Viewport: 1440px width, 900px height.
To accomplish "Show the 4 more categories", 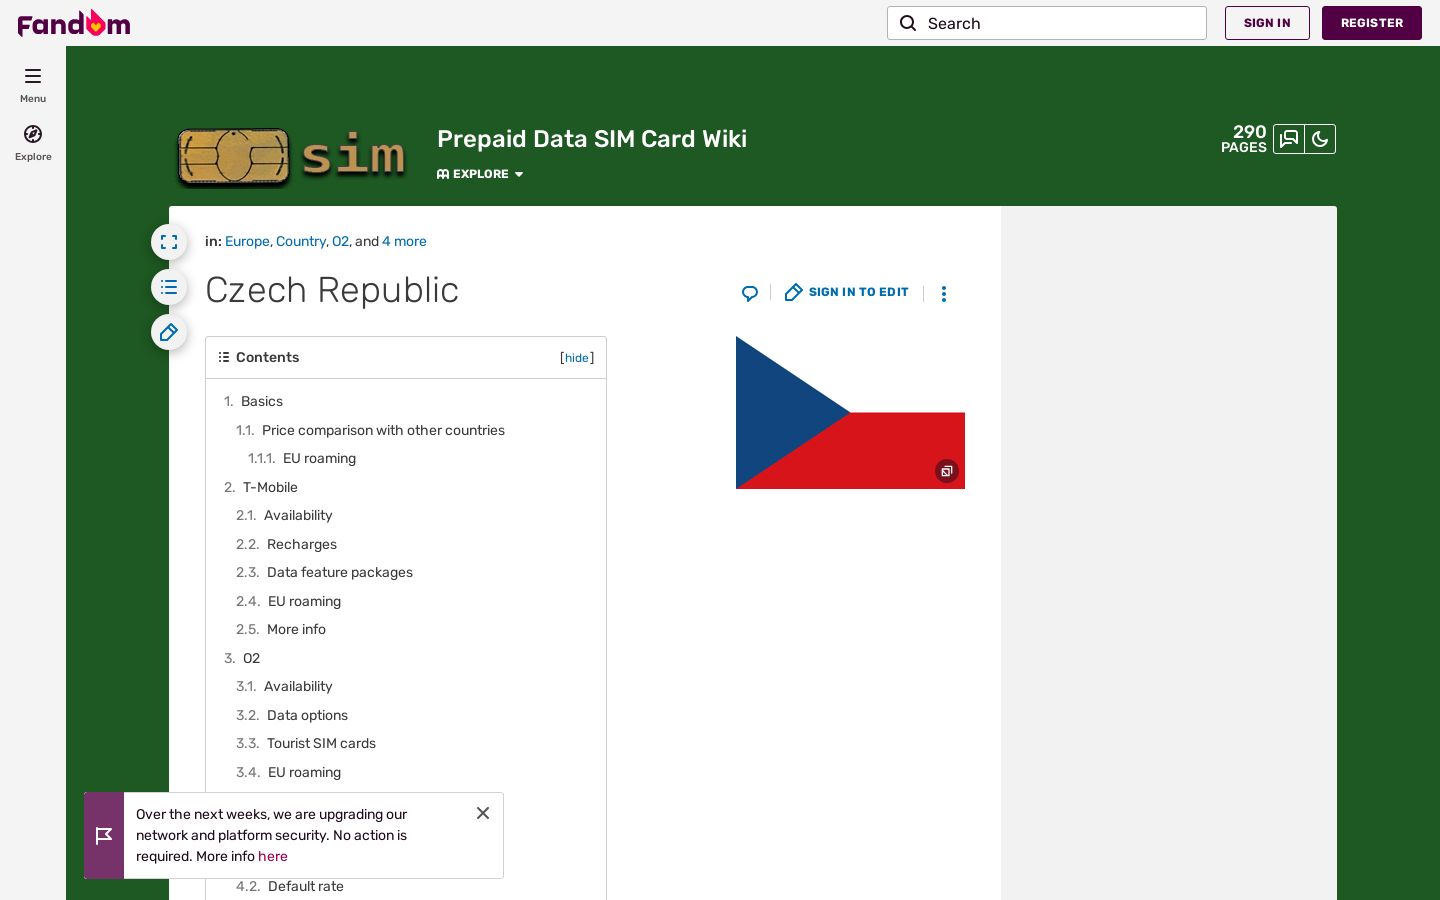I will click(x=404, y=241).
